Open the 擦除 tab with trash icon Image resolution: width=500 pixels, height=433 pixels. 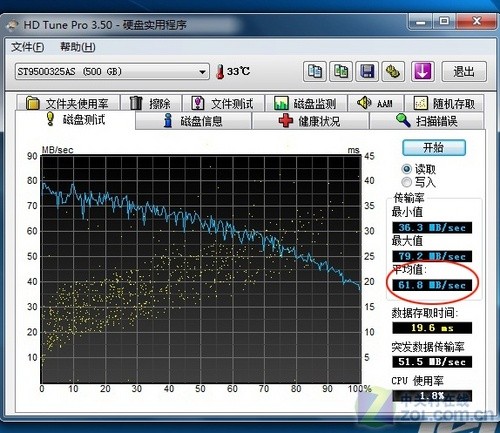(x=151, y=103)
